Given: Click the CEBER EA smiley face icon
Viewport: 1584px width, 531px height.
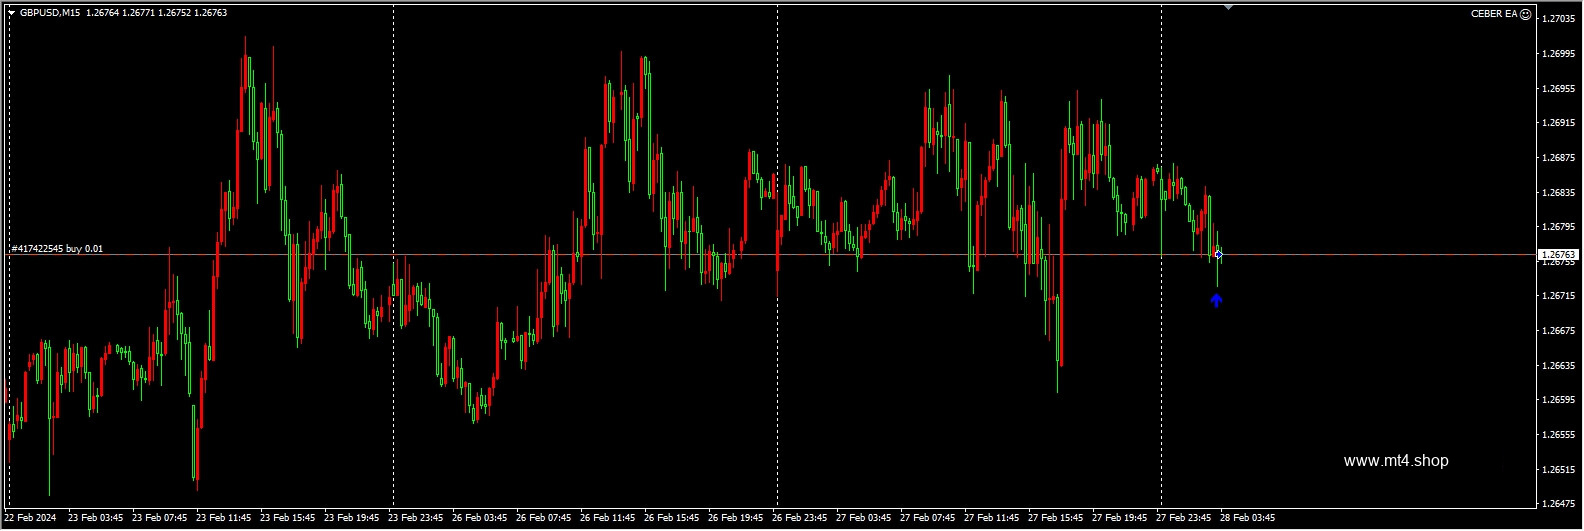Looking at the screenshot, I should [x=1526, y=13].
